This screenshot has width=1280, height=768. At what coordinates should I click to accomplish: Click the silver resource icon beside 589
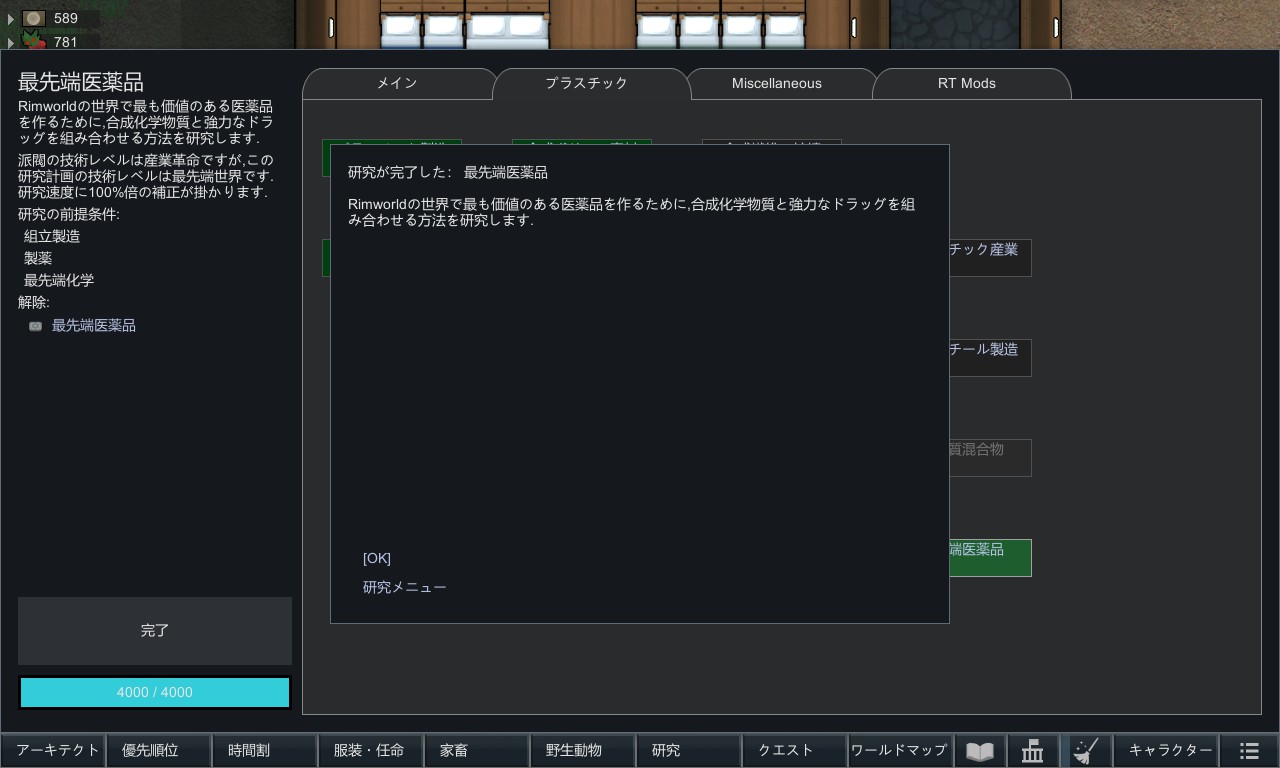(x=34, y=18)
